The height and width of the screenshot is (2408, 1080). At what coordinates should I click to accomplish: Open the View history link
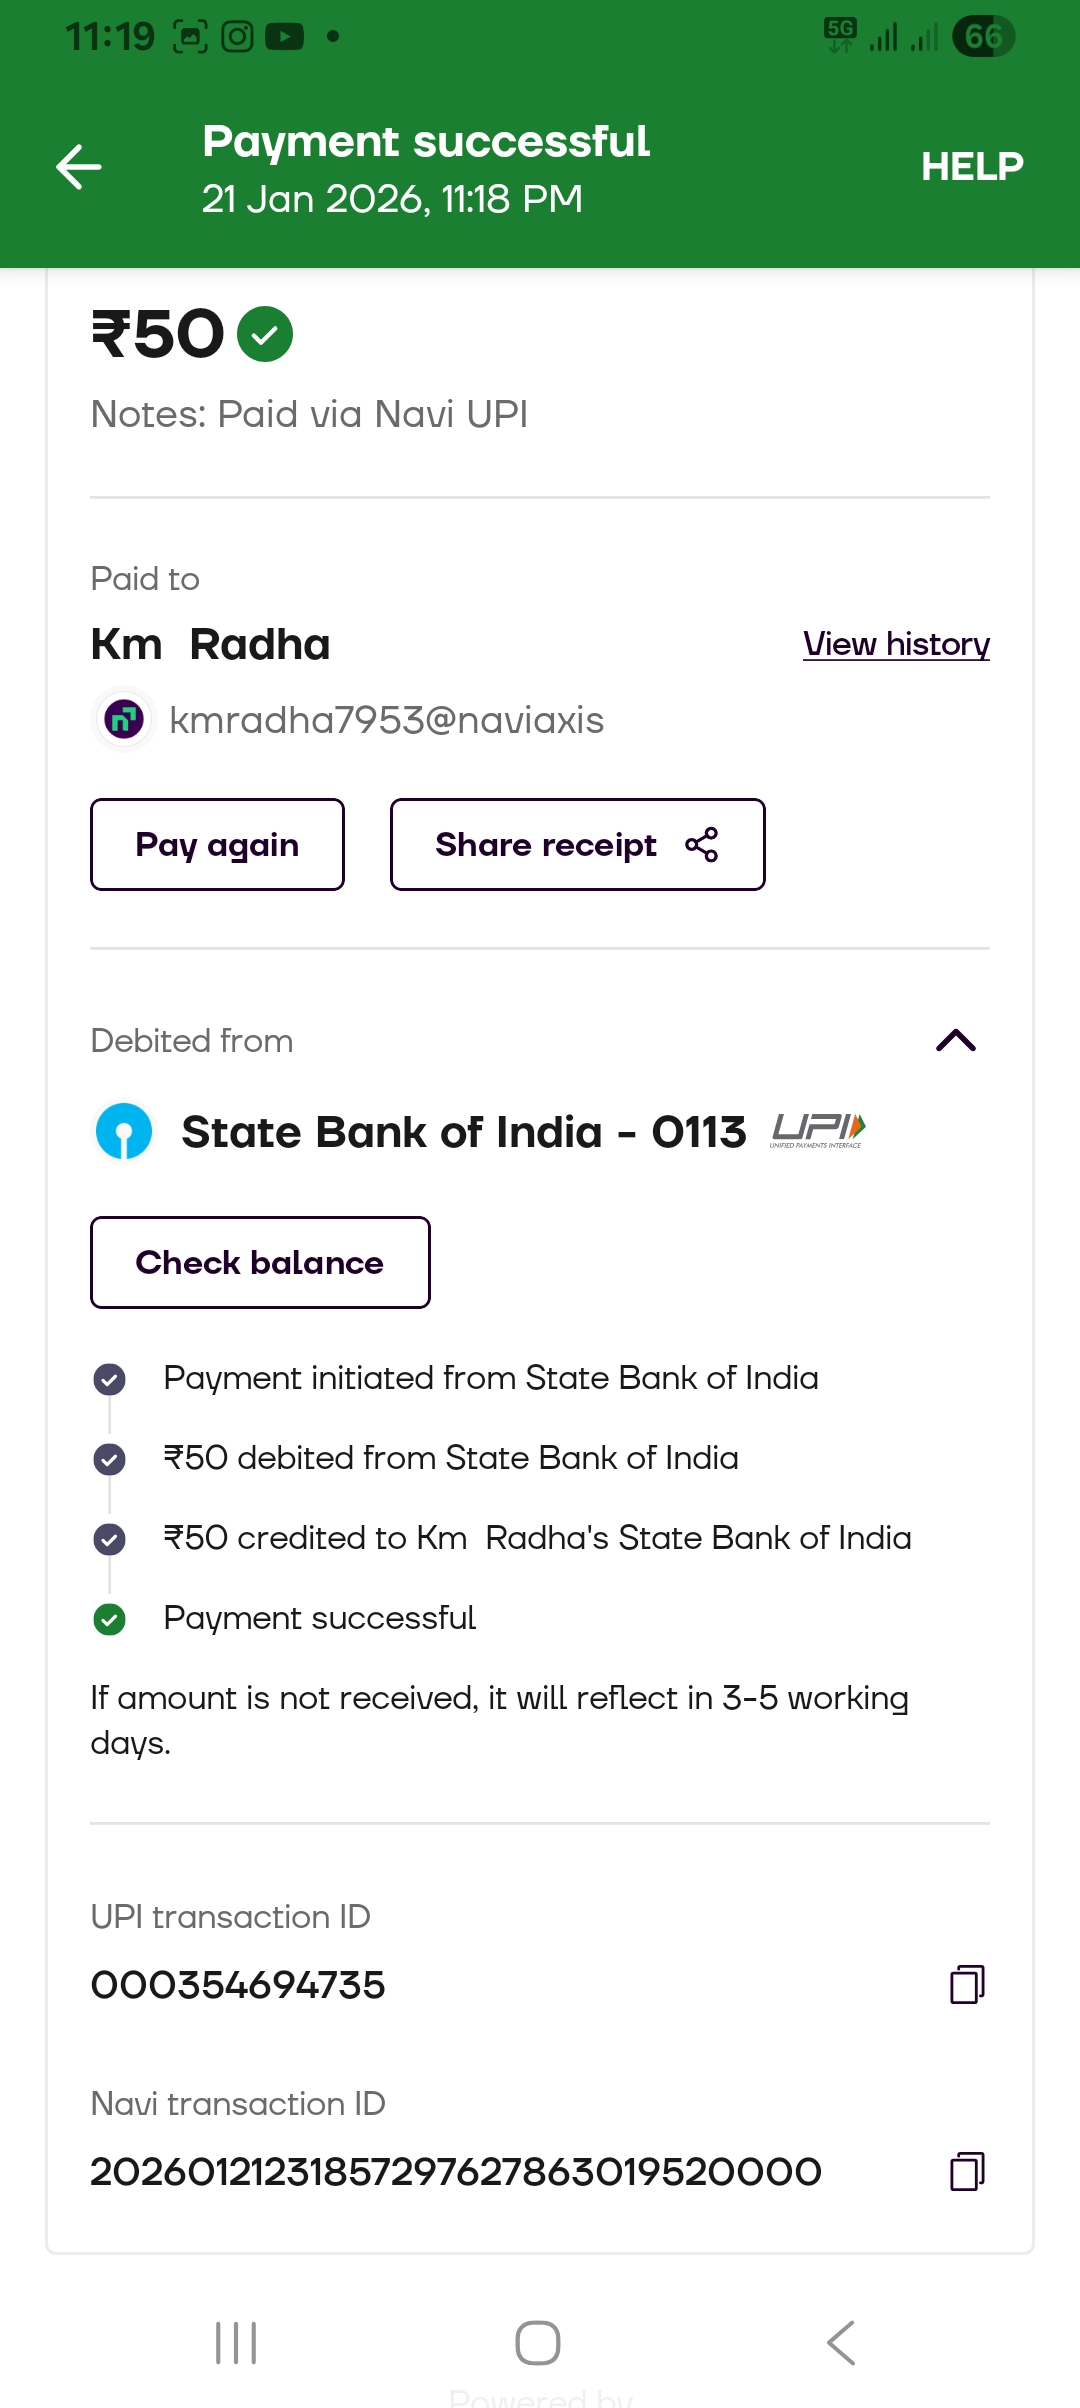[x=896, y=644]
